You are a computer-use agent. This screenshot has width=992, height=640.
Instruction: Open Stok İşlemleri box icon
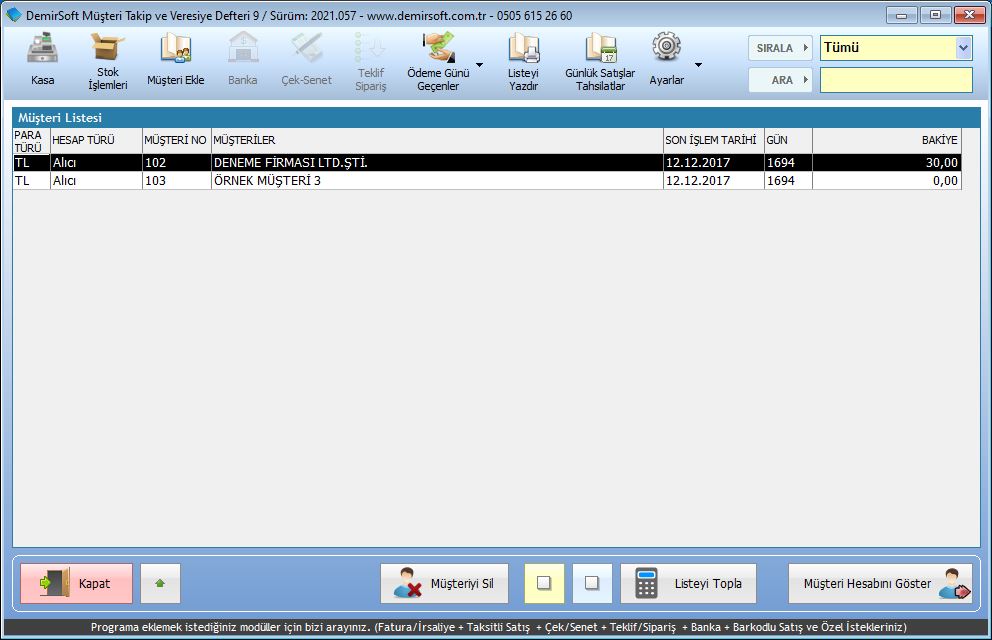pos(108,47)
